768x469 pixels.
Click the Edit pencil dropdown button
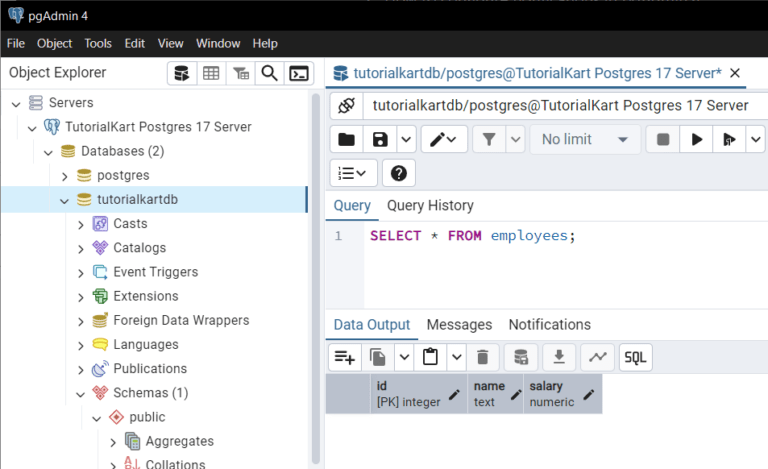pyautogui.click(x=443, y=140)
